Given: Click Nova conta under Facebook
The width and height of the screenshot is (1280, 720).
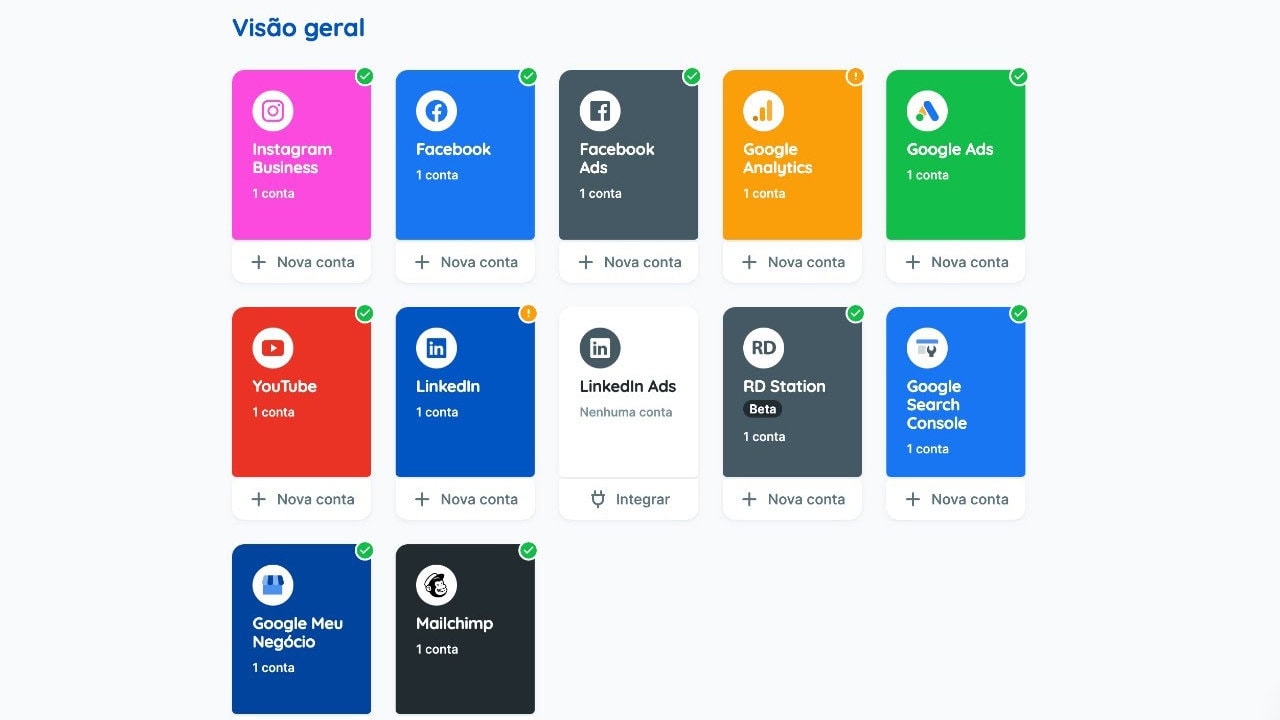Looking at the screenshot, I should pyautogui.click(x=465, y=261).
